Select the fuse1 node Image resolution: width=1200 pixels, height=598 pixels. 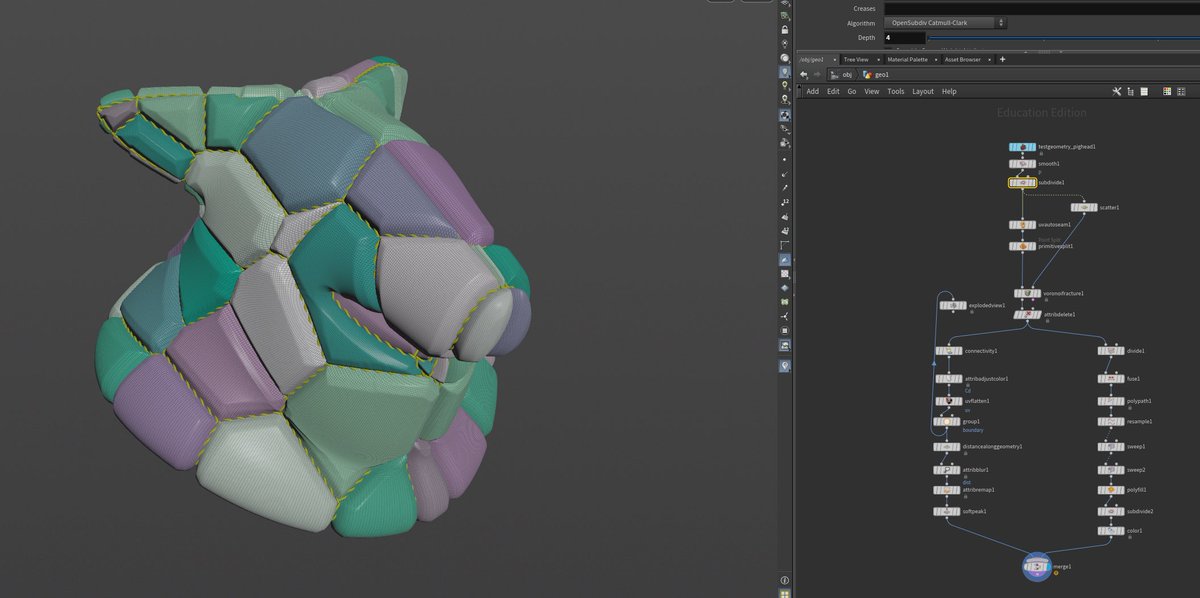tap(1111, 379)
